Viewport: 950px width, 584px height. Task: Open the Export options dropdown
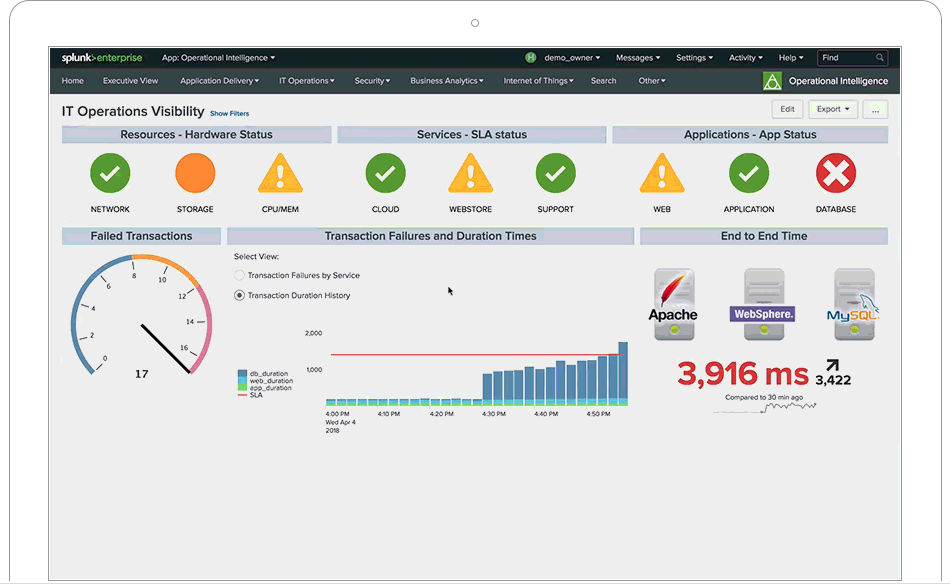click(x=833, y=109)
